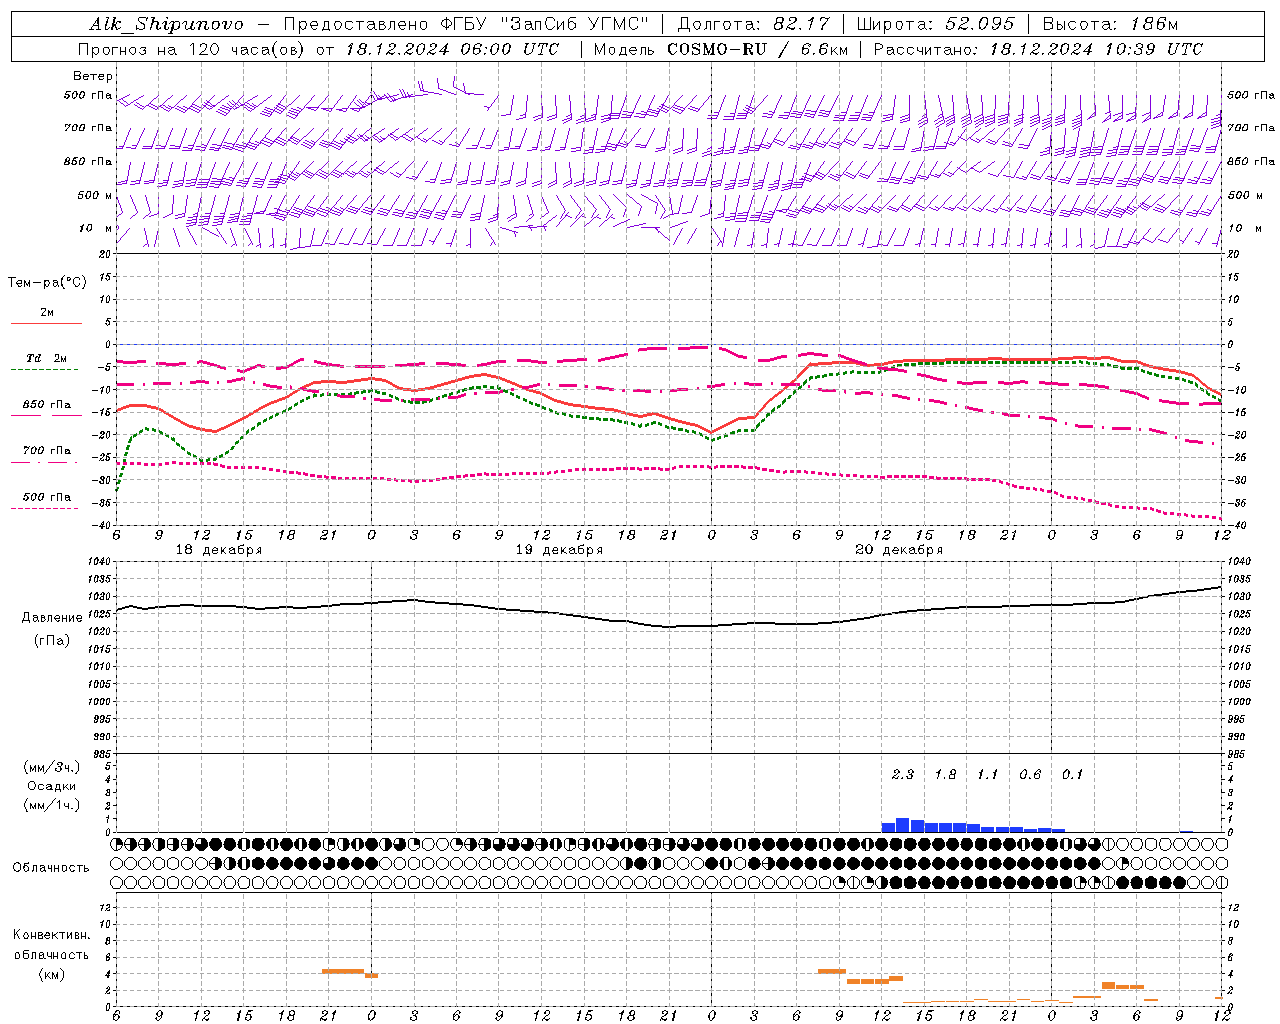Click the '0.1' three-hour precipitation value
This screenshot has width=1280, height=1024.
pyautogui.click(x=1072, y=774)
